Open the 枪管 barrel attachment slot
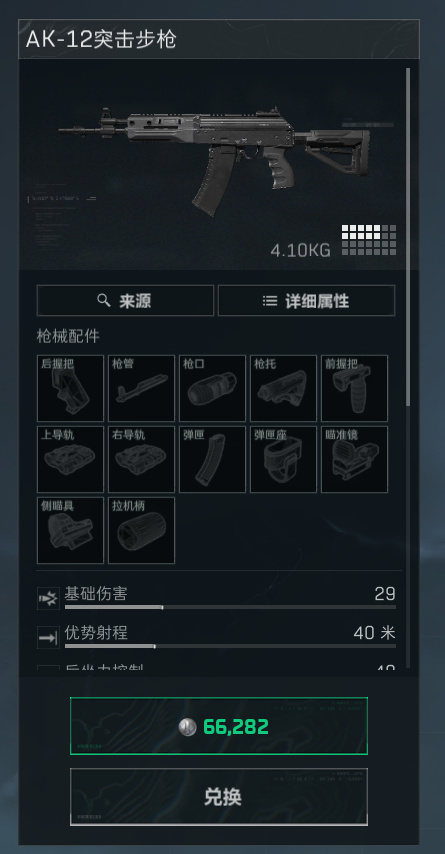 coord(142,388)
